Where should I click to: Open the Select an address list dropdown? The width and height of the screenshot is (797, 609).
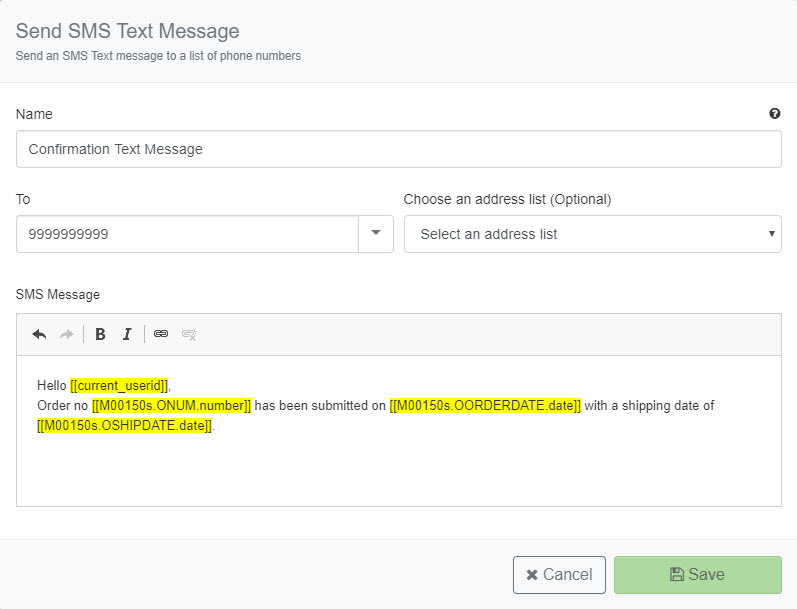point(593,234)
